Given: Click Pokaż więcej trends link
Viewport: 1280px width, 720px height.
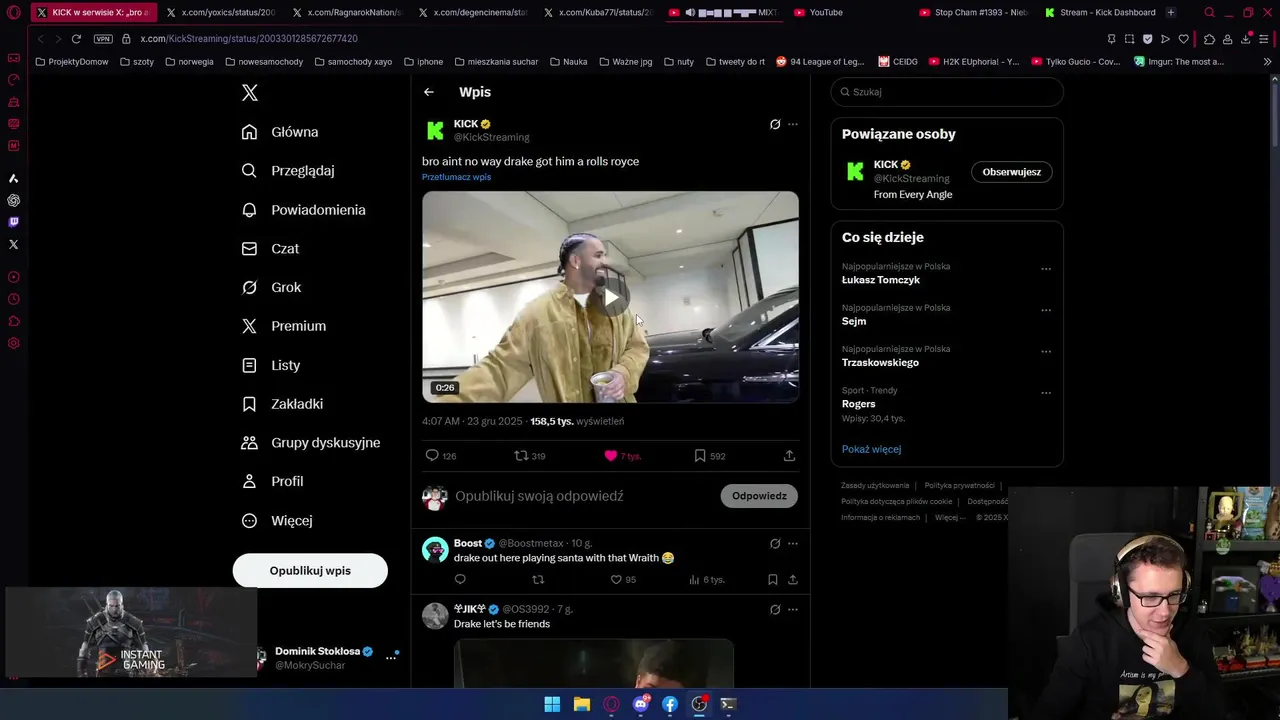Looking at the screenshot, I should (x=871, y=449).
